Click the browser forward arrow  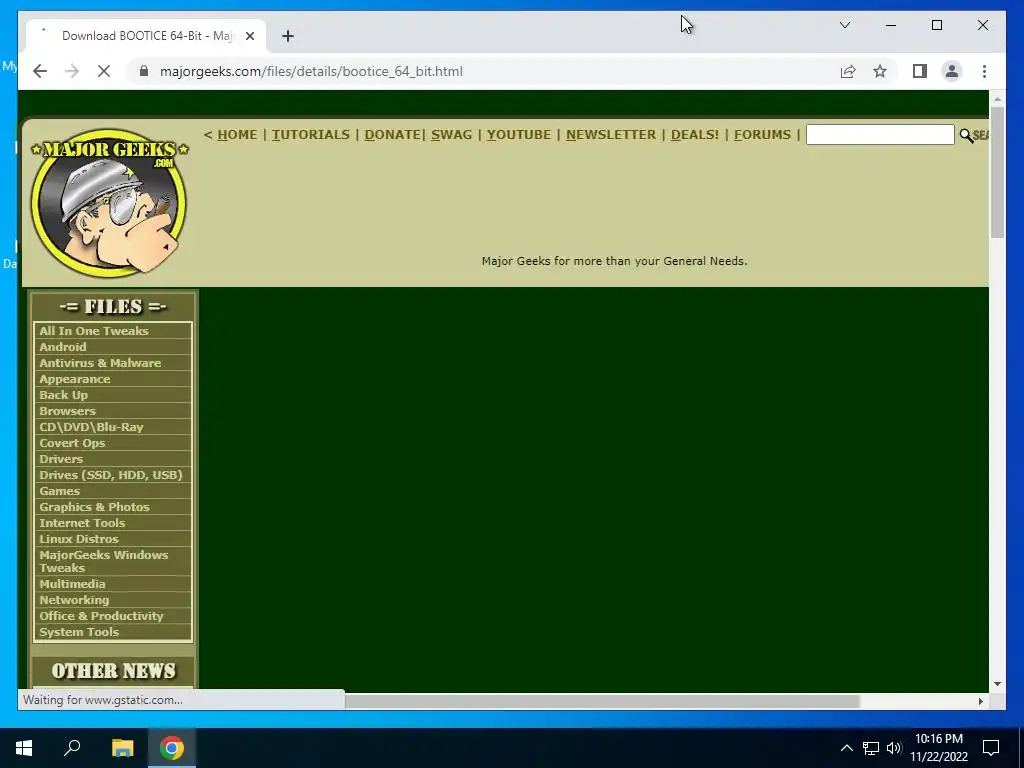click(x=72, y=71)
